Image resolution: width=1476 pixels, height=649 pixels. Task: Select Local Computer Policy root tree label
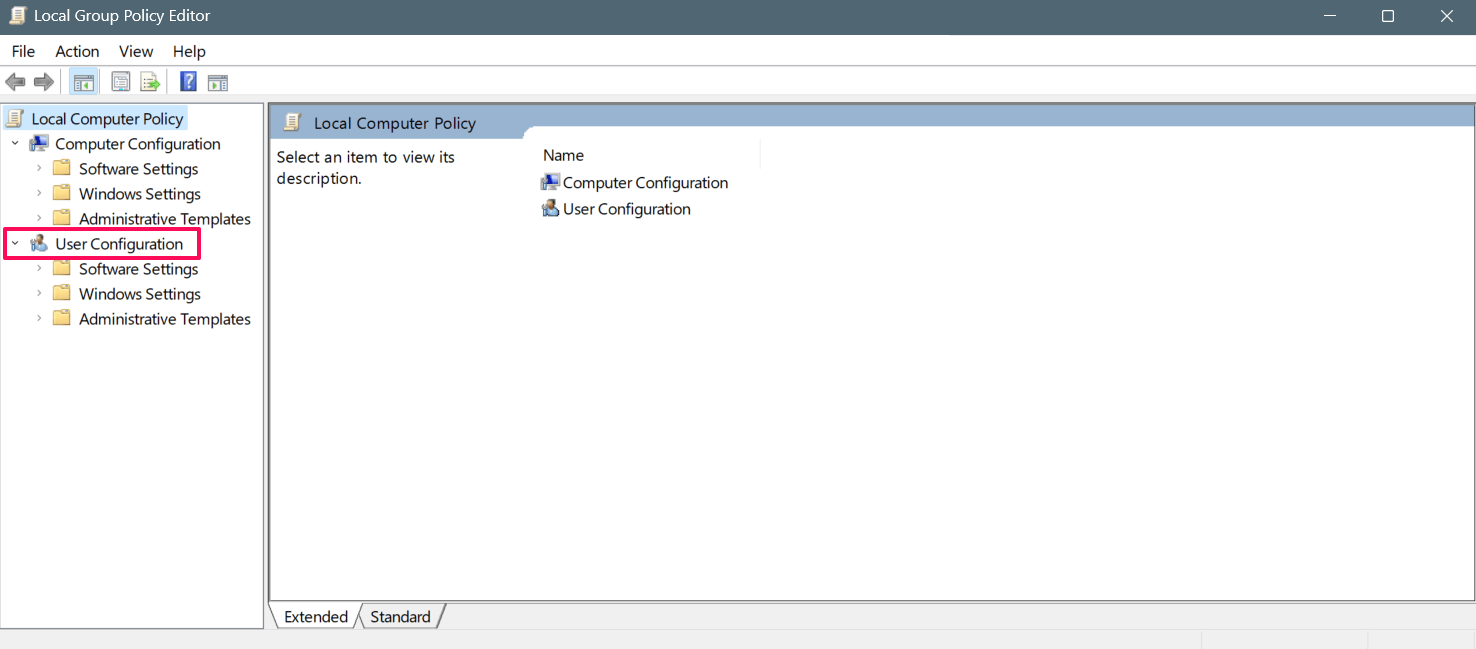107,119
